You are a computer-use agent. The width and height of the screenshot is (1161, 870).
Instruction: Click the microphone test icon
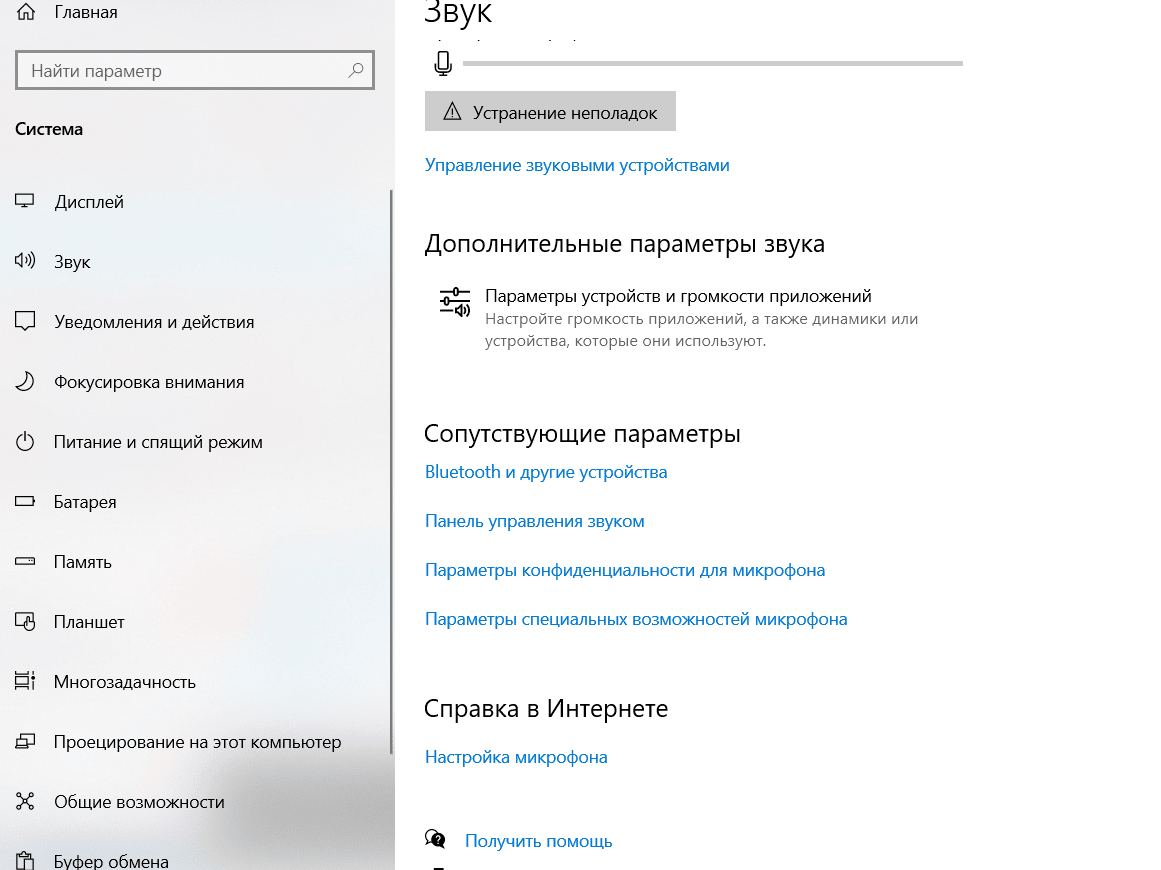click(443, 64)
